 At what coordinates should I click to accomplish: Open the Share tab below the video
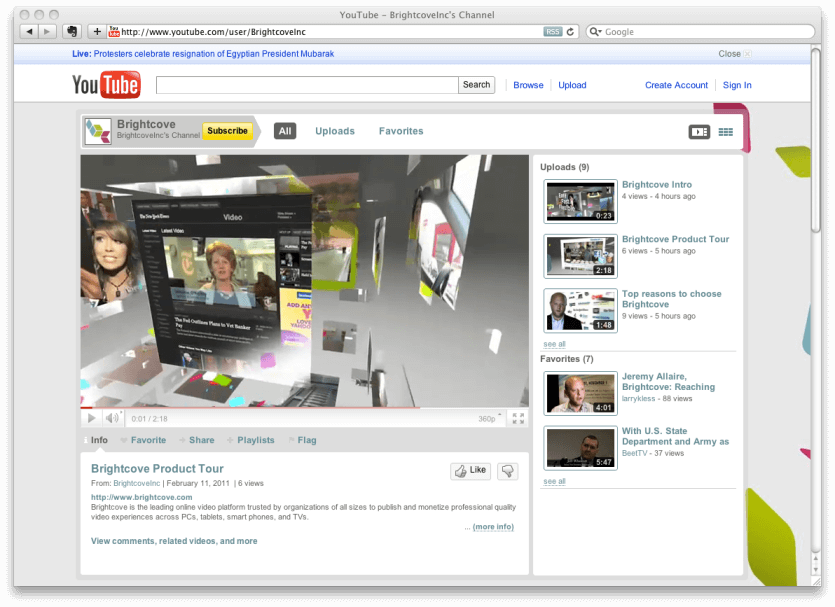[197, 440]
